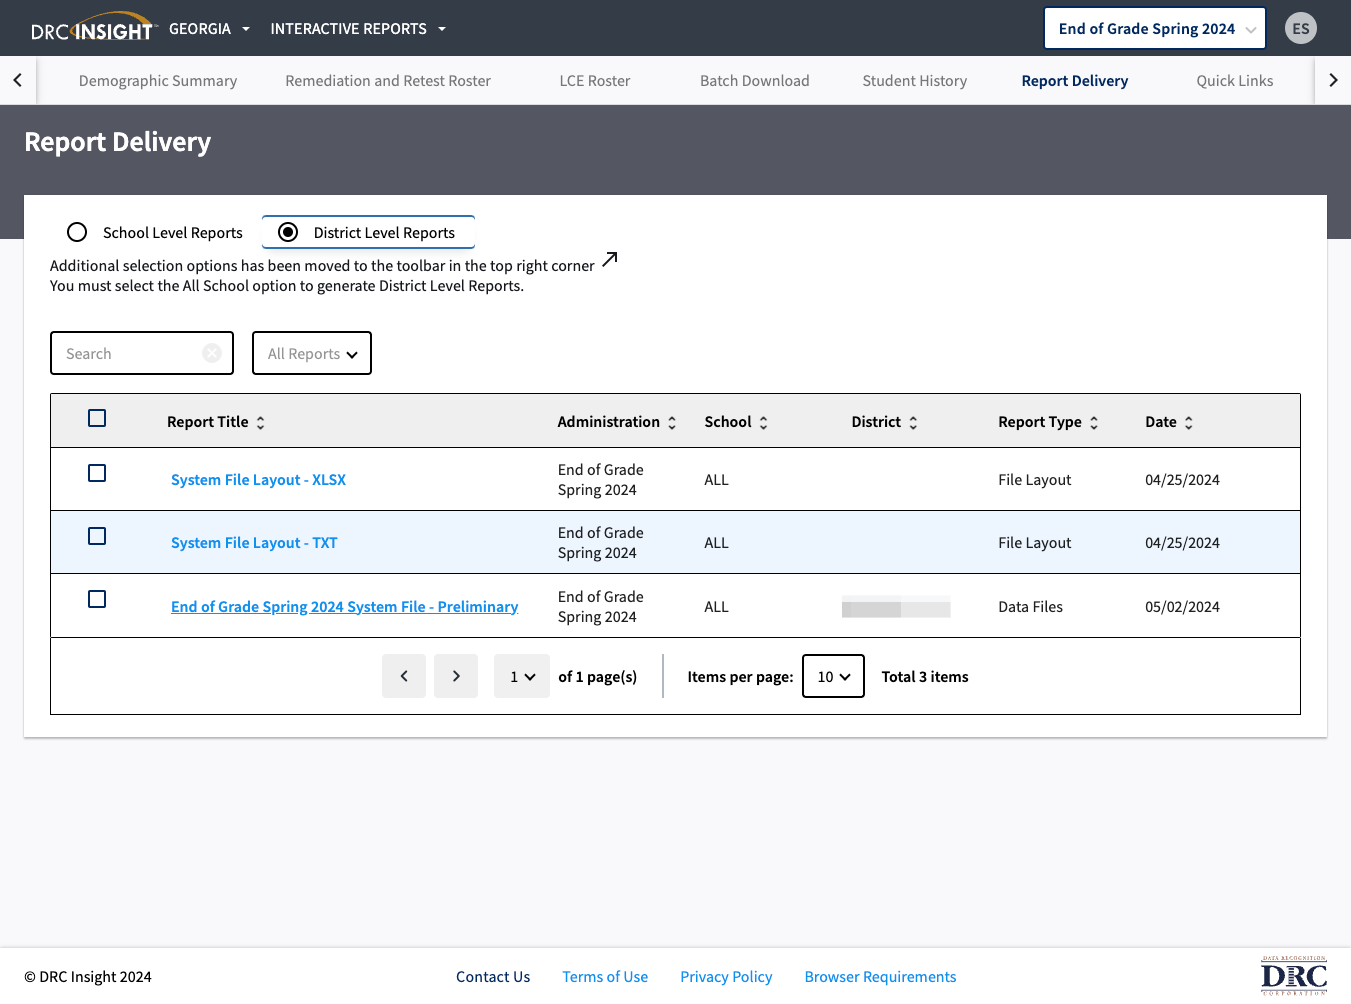Go to the Batch Download tab

coord(755,81)
